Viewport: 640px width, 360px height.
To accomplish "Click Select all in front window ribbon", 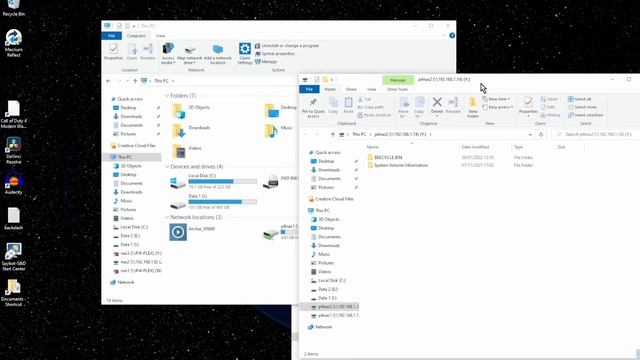I will (579, 99).
